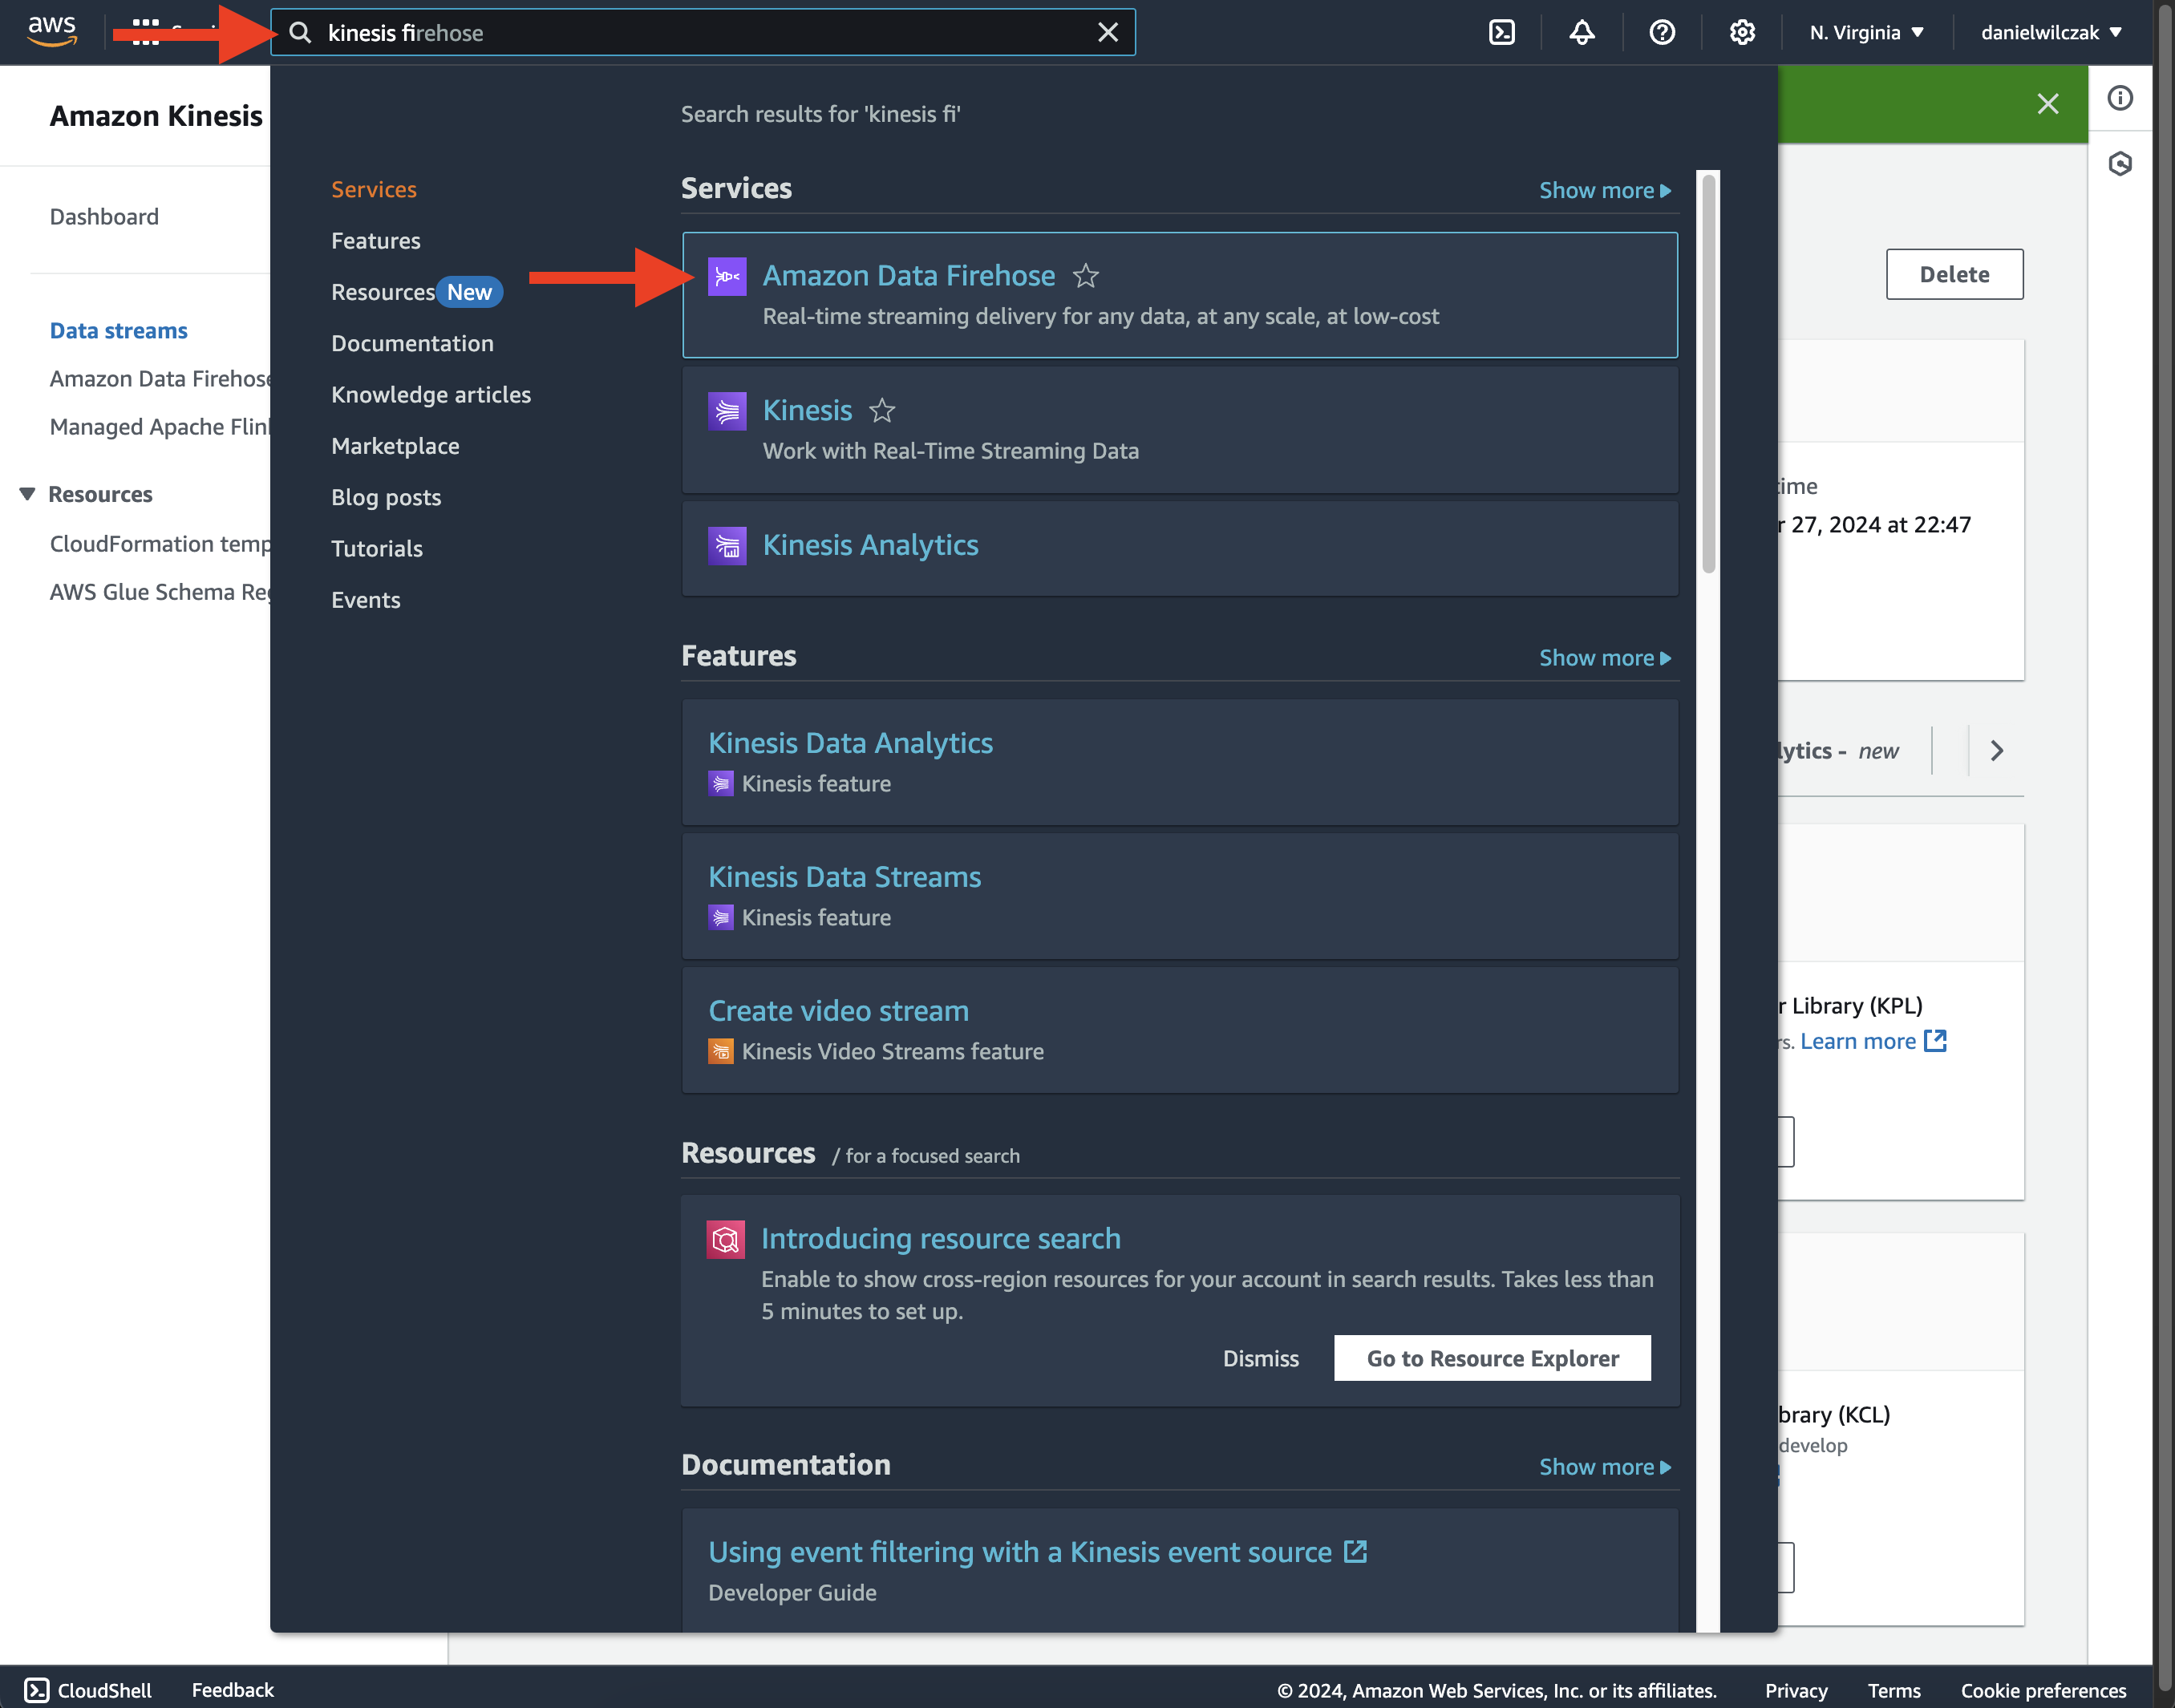Open Introducing resource search link
This screenshot has width=2175, height=1708.
pos(940,1239)
